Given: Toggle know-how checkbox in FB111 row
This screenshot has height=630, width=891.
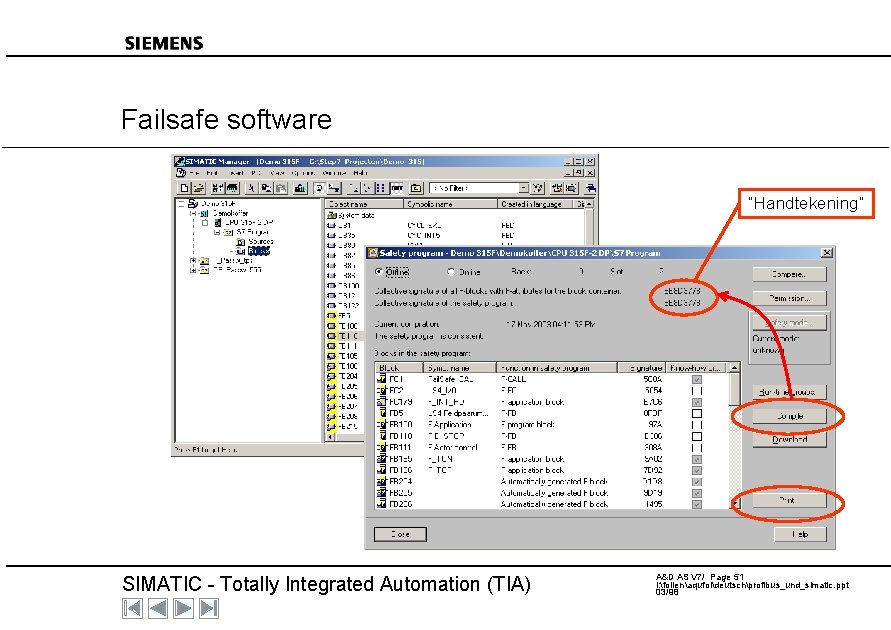Looking at the screenshot, I should [x=697, y=448].
